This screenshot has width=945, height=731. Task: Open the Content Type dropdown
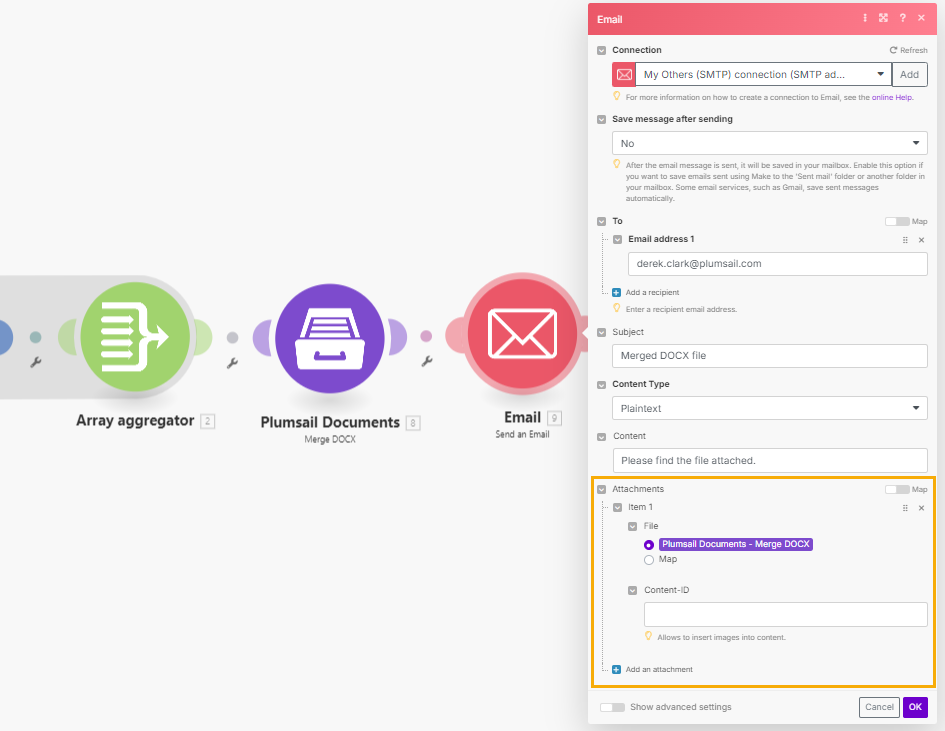point(770,408)
